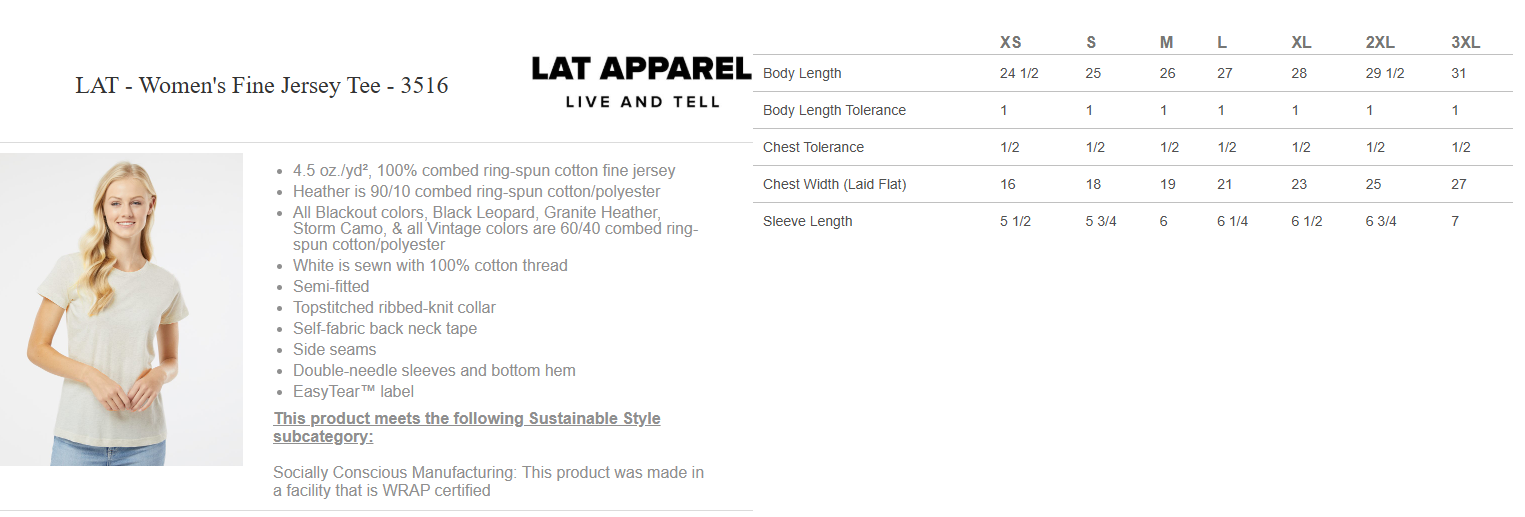Click the Semi-fitted bullet point
Image resolution: width=1525 pixels, height=517 pixels.
[331, 286]
